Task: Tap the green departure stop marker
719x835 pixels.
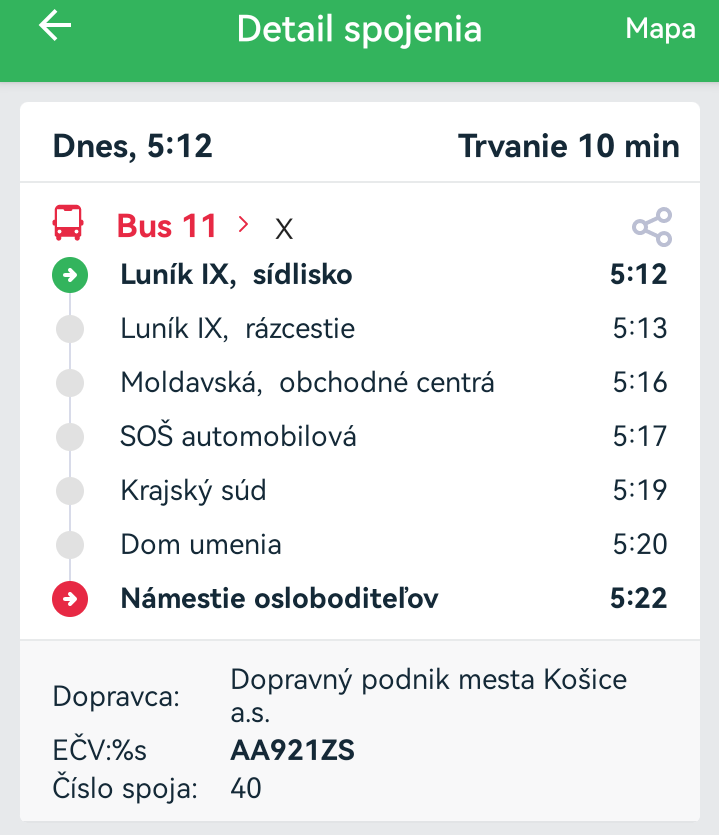Action: click(x=70, y=275)
